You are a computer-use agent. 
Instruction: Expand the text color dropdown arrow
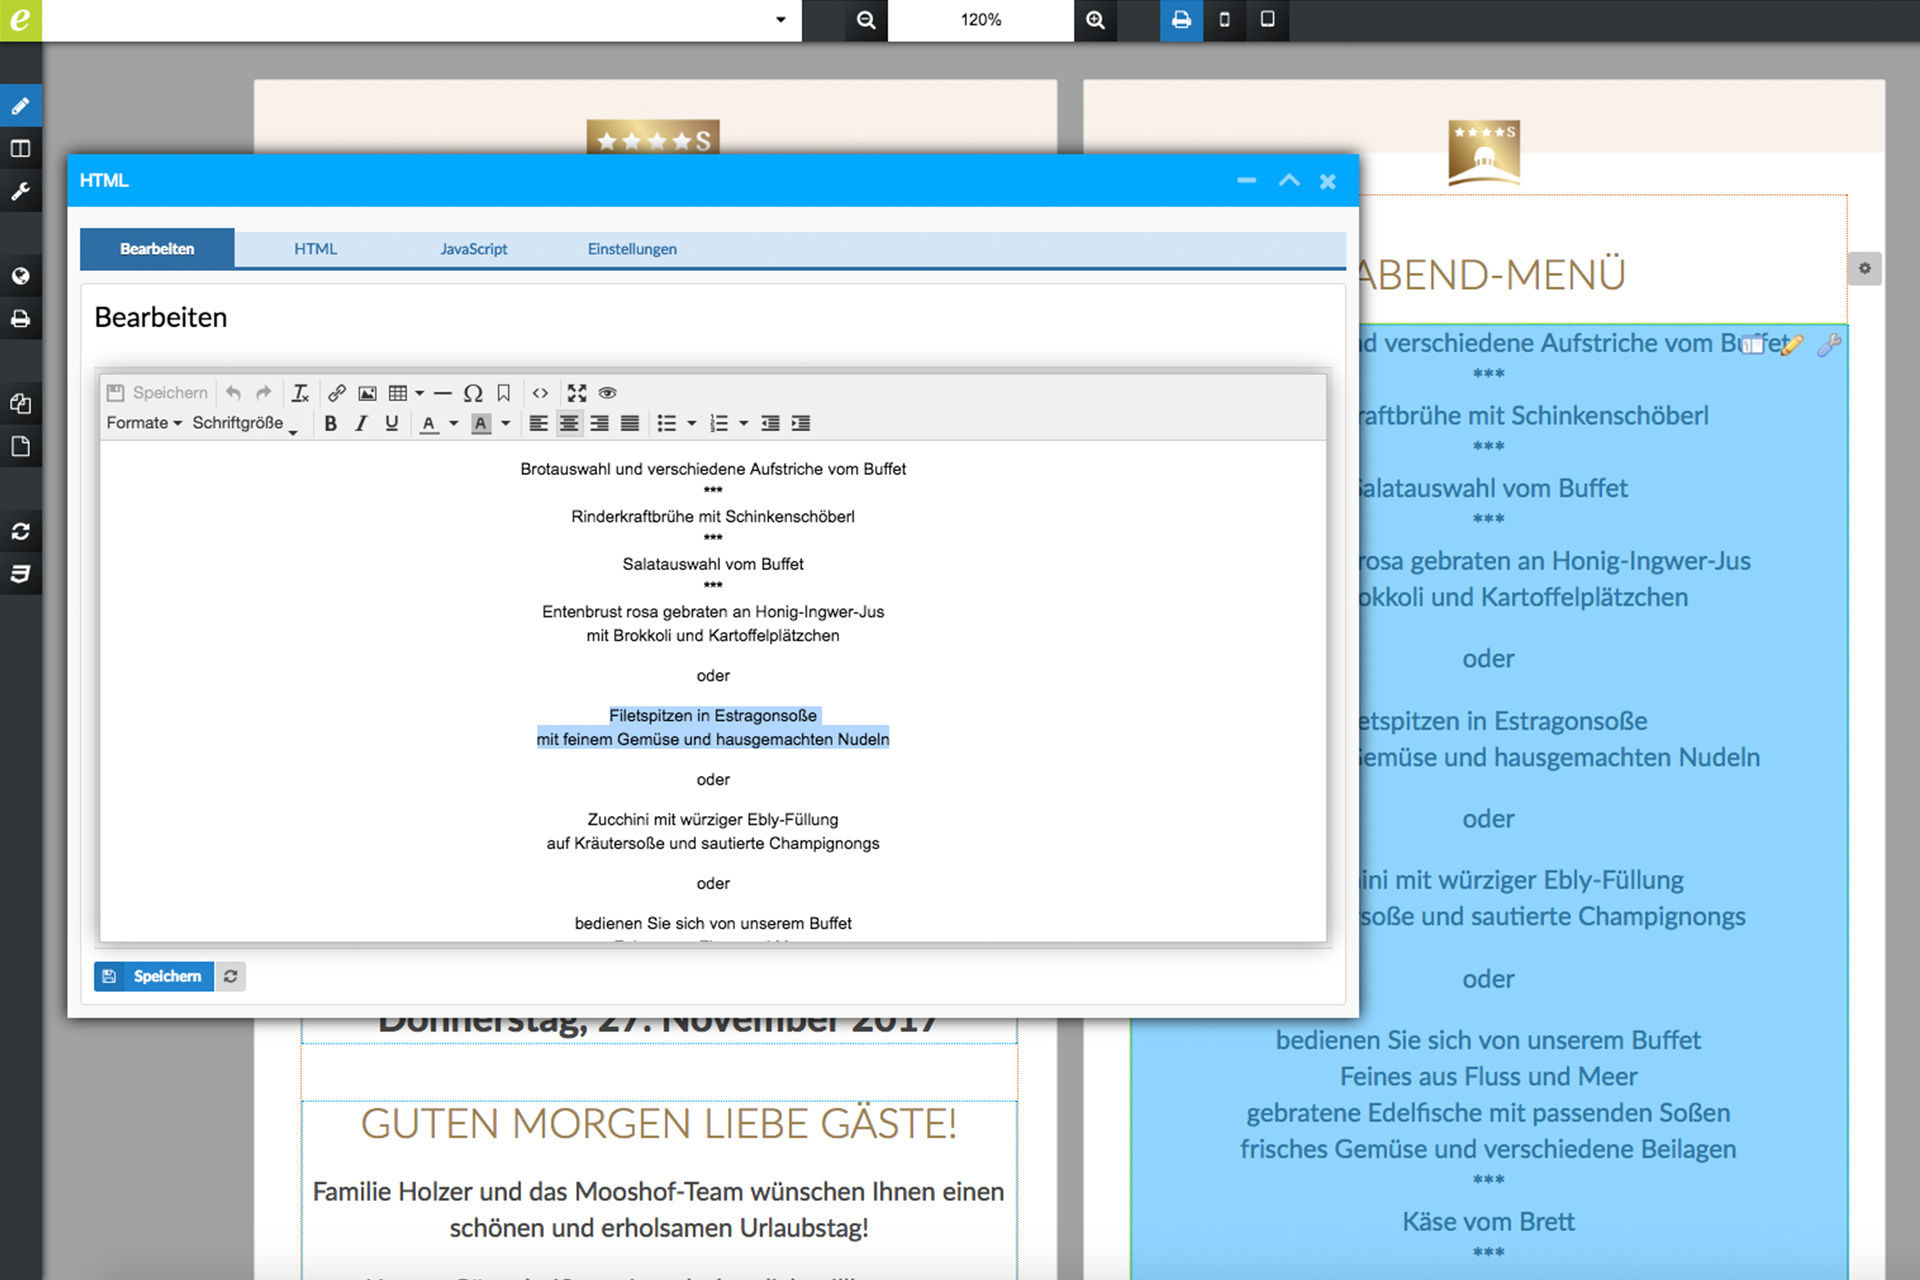click(453, 424)
